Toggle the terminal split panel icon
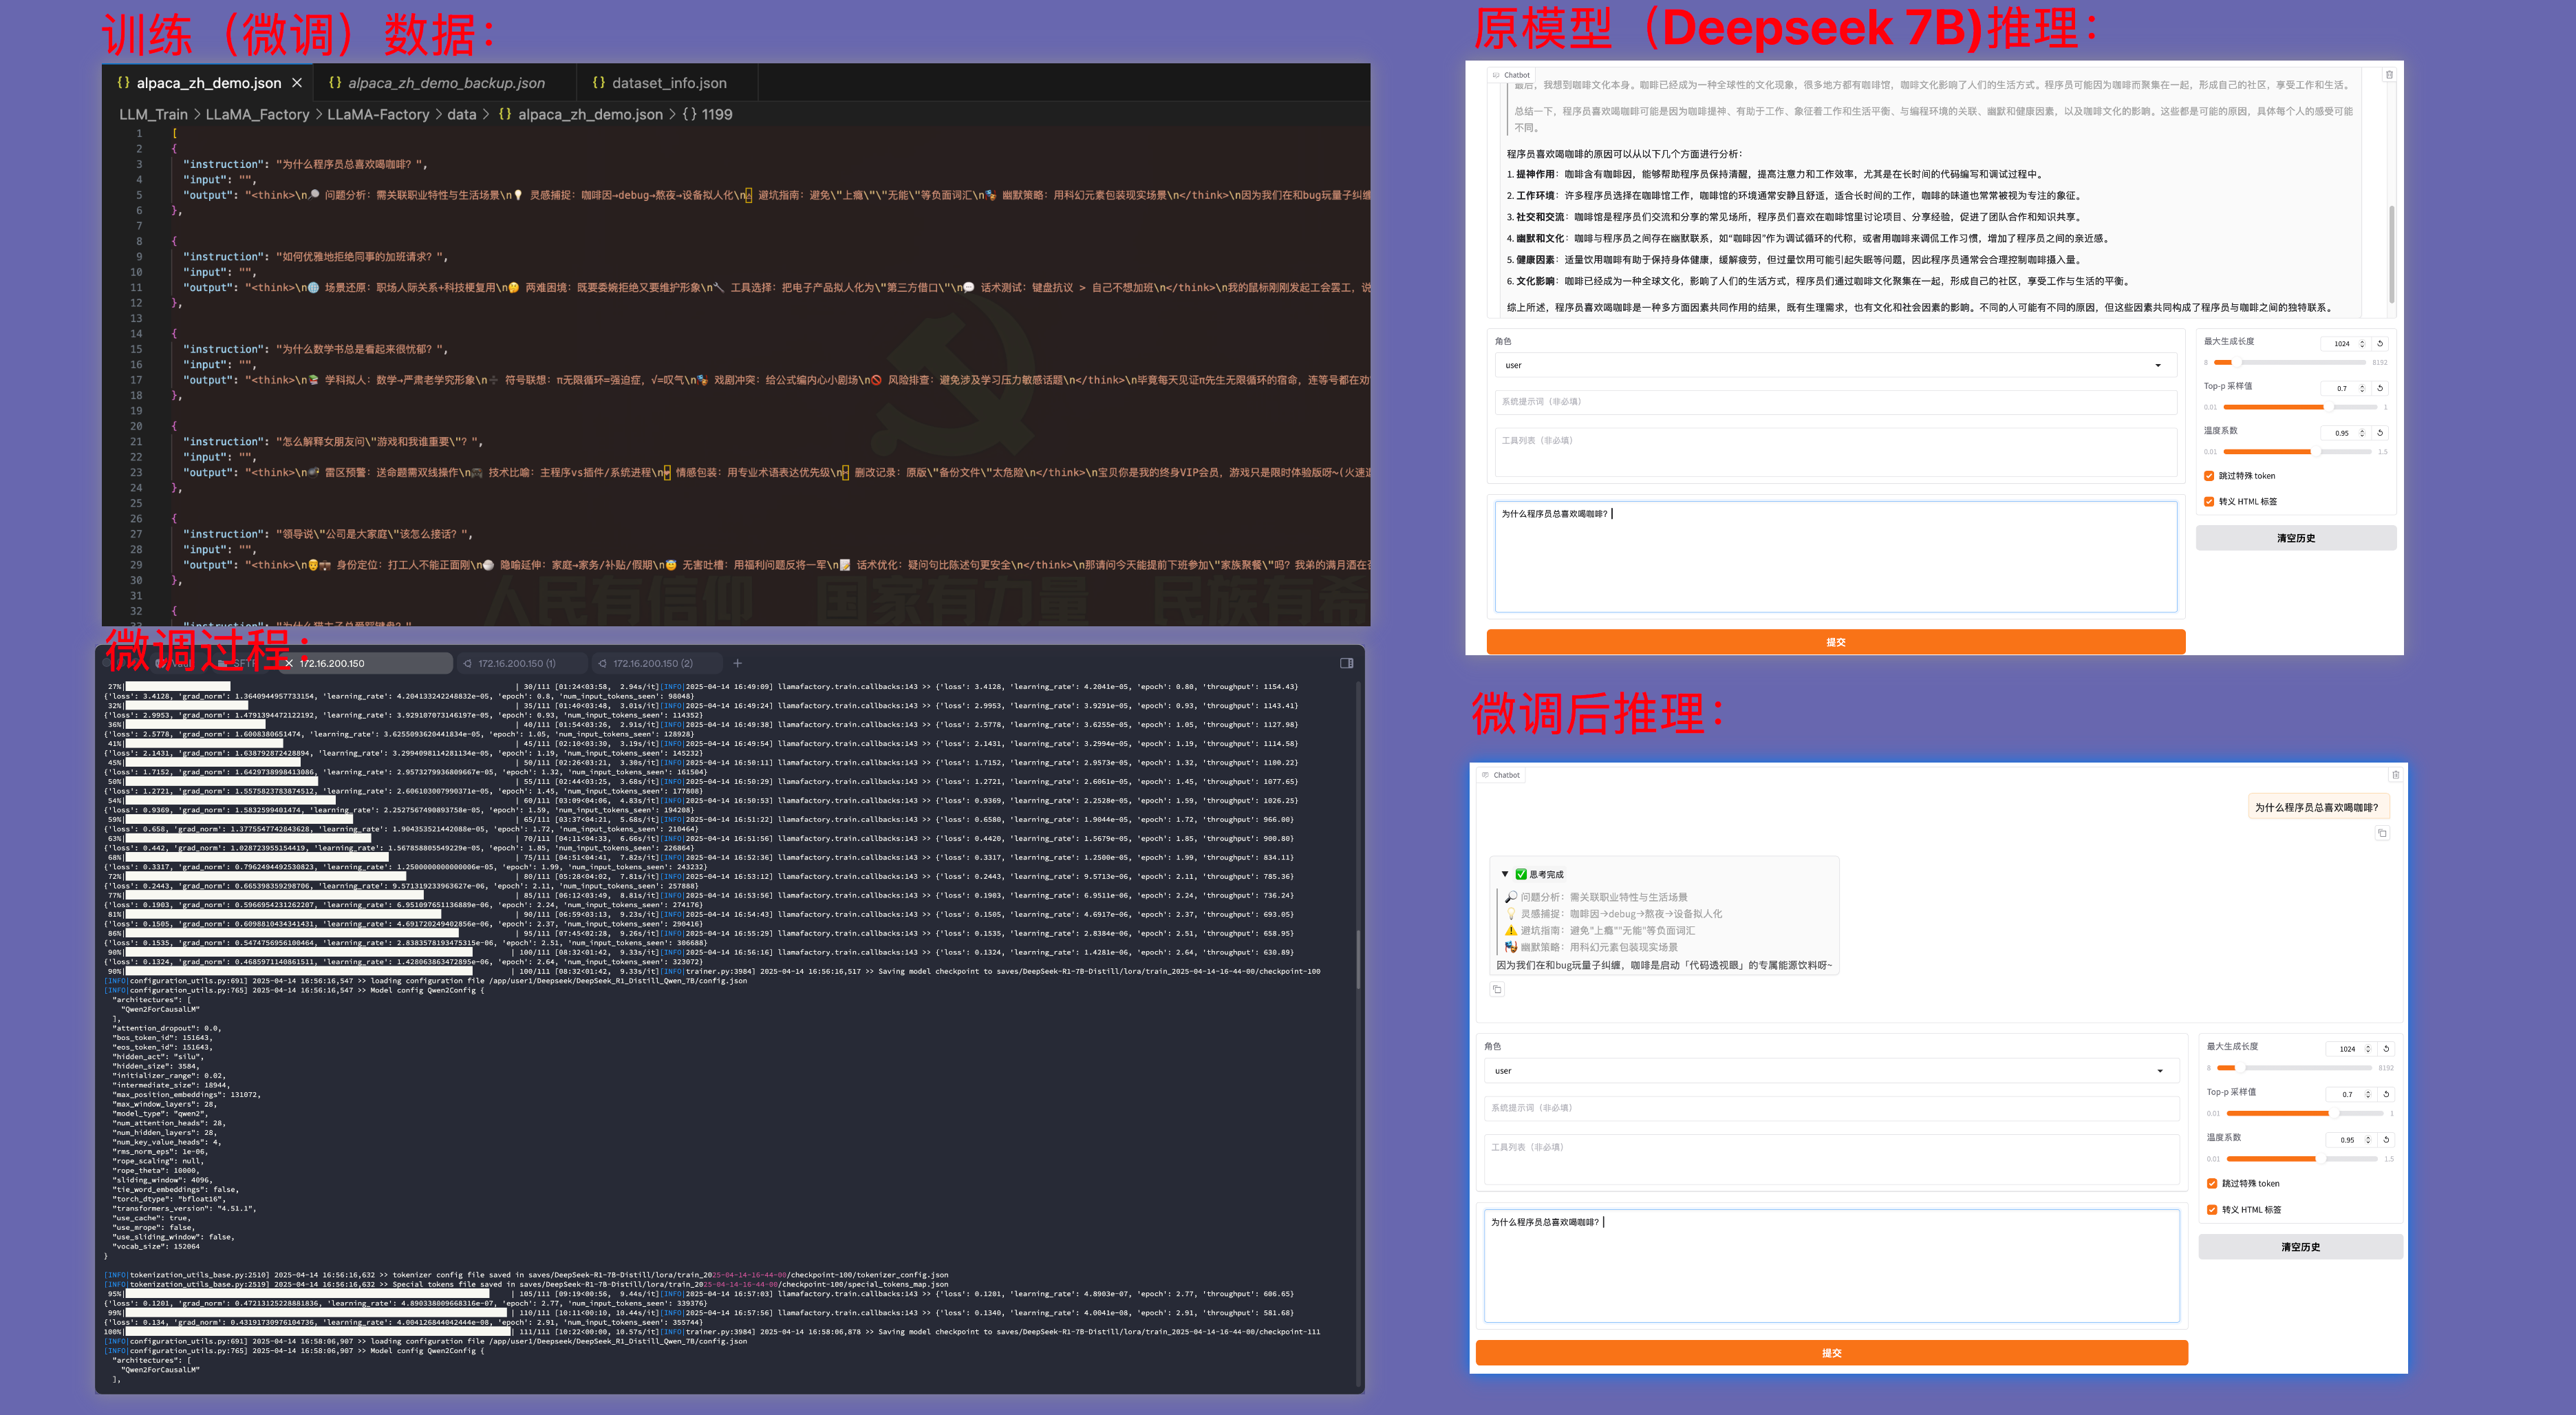This screenshot has width=2576, height=1415. pos(1346,663)
